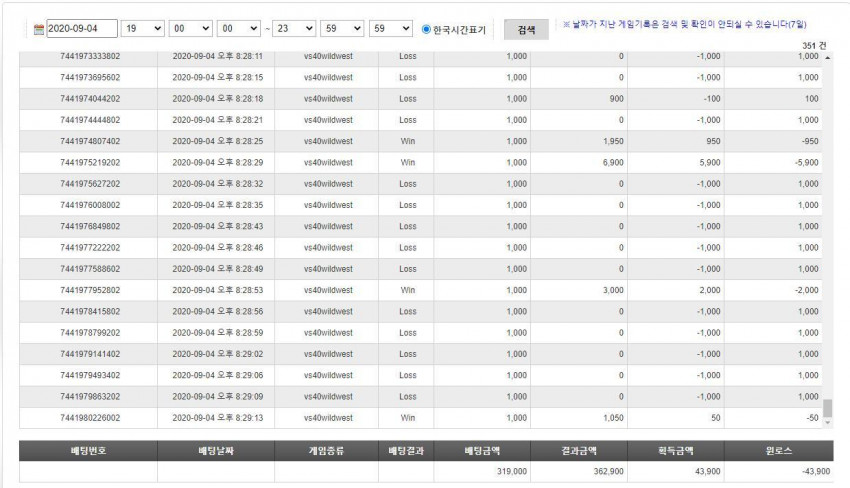Click bet number 7441979141402

90,354
